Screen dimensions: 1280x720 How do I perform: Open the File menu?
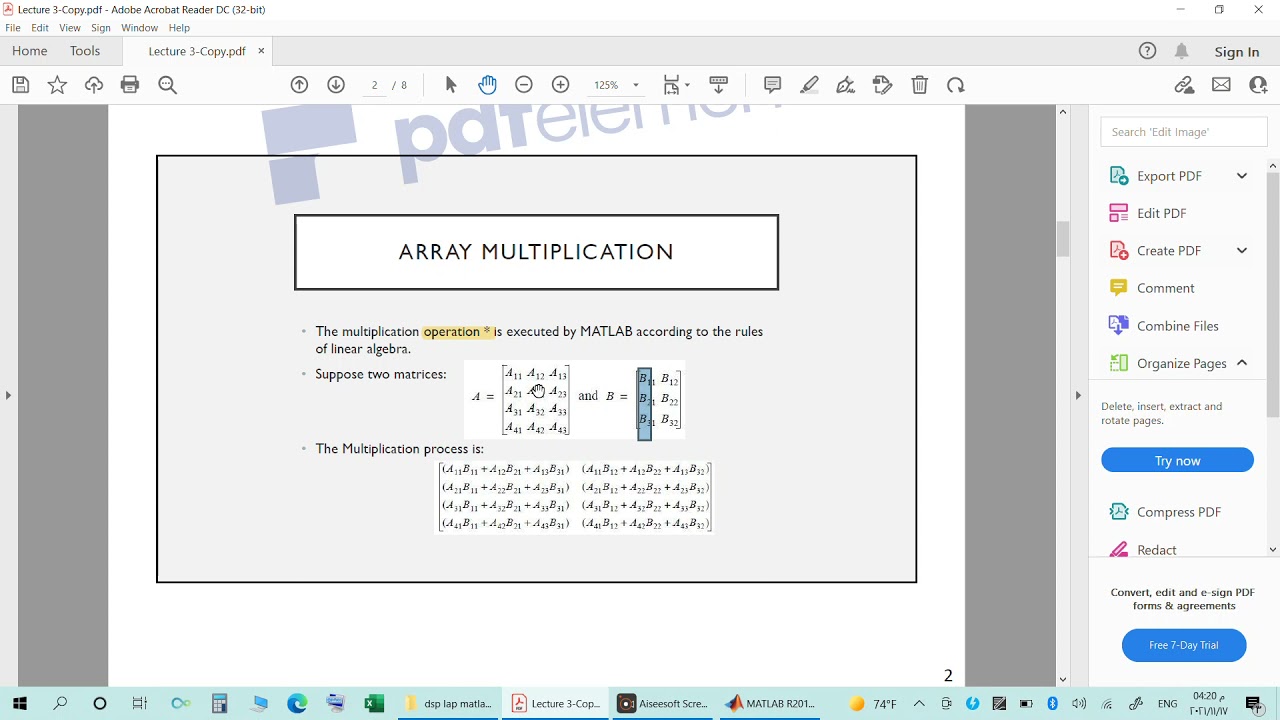13,28
